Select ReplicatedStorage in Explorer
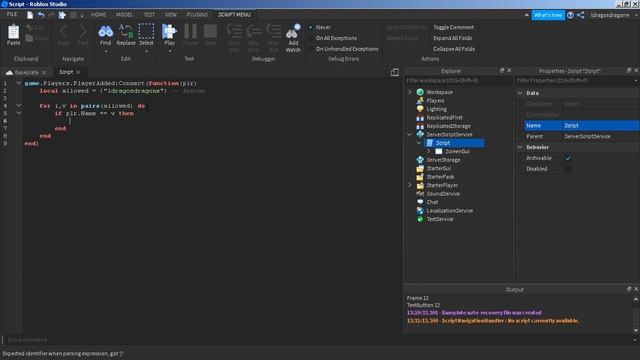The height and width of the screenshot is (360, 640). (x=449, y=126)
